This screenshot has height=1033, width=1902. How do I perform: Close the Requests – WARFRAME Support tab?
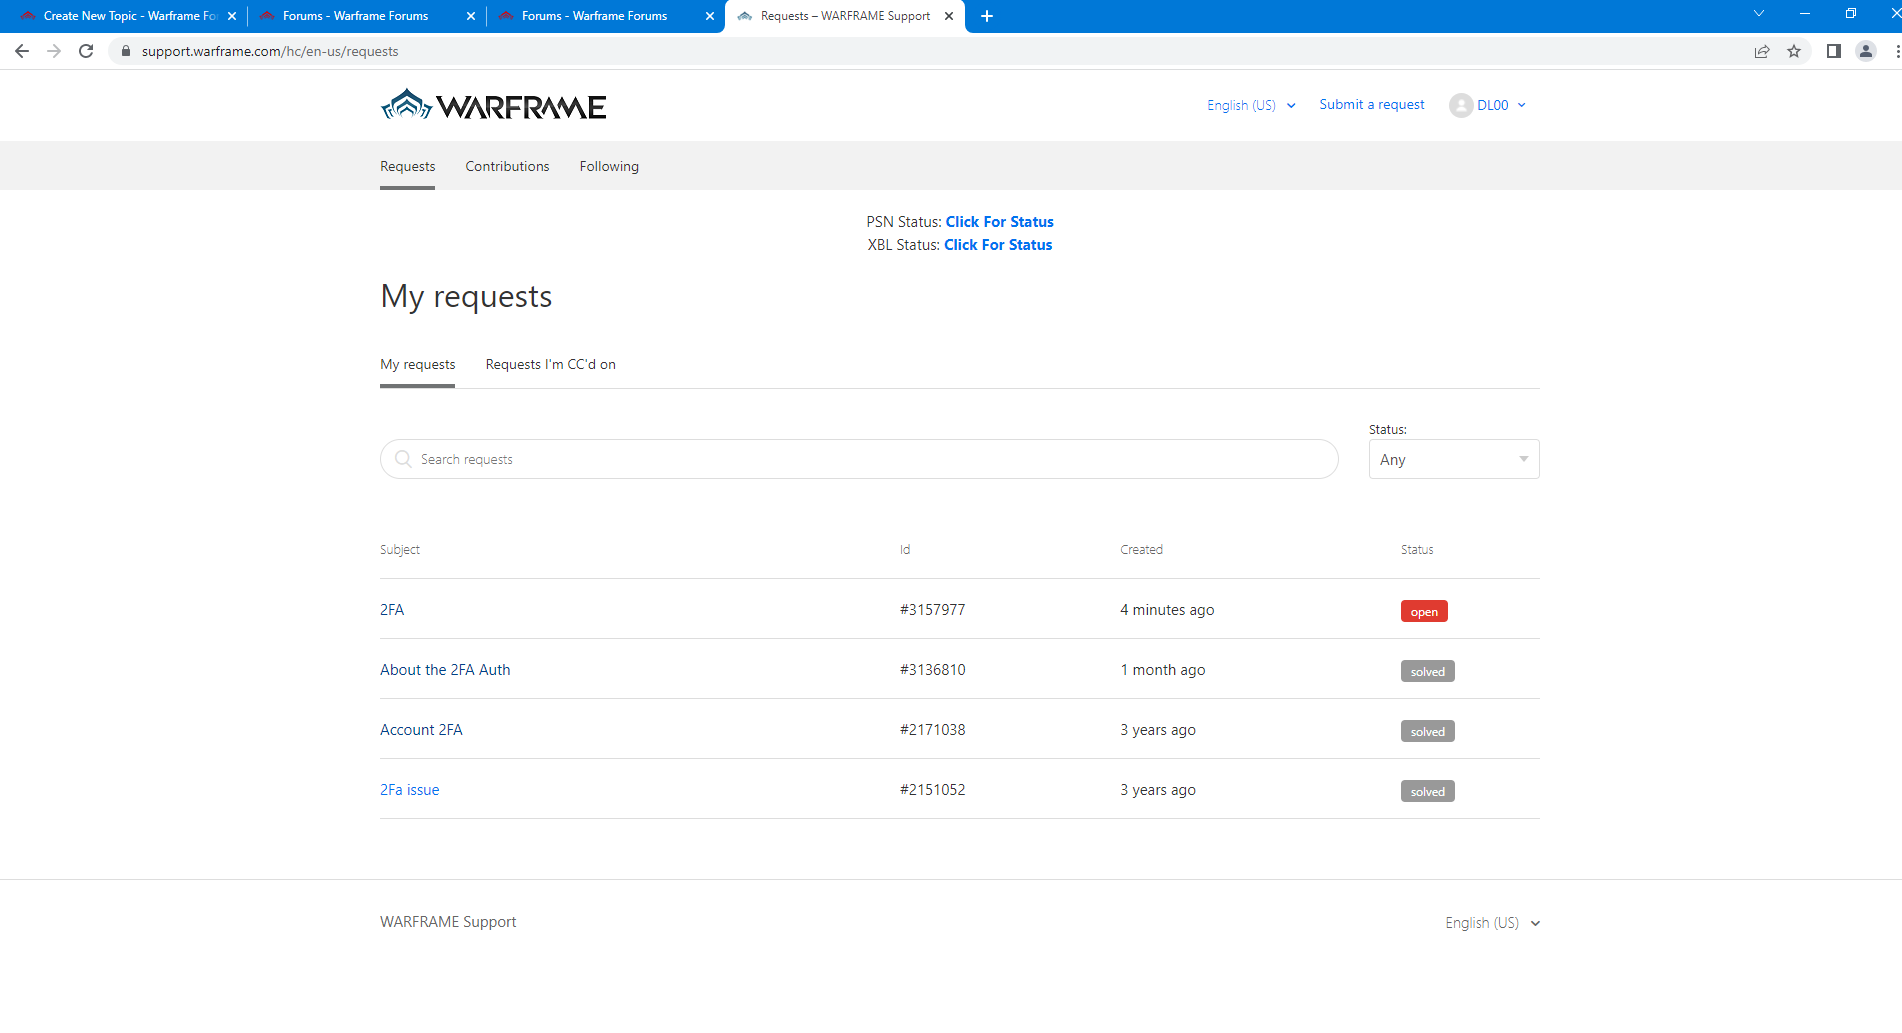coord(949,16)
